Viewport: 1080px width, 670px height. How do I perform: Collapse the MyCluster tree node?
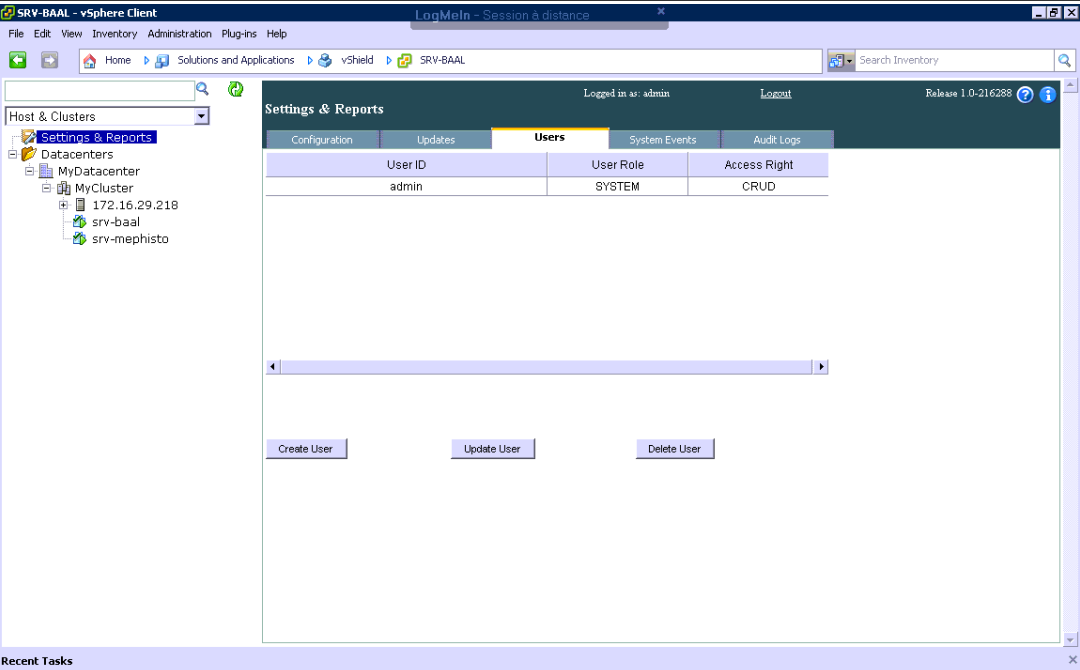click(47, 188)
